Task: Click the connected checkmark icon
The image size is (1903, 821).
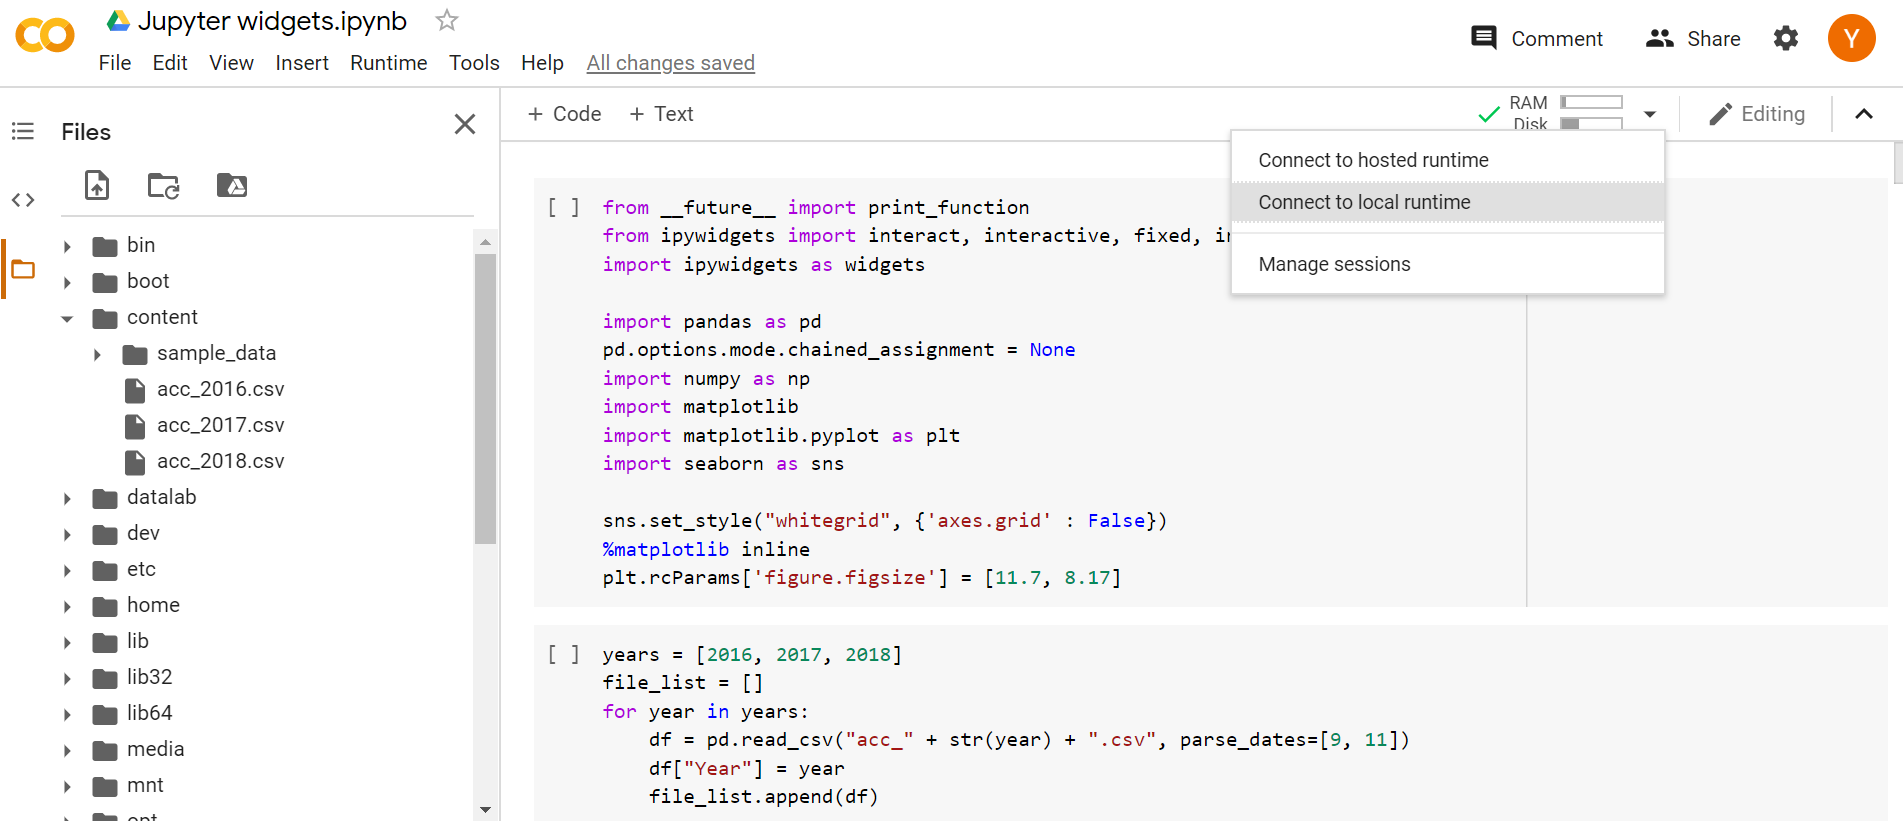Action: pyautogui.click(x=1489, y=114)
